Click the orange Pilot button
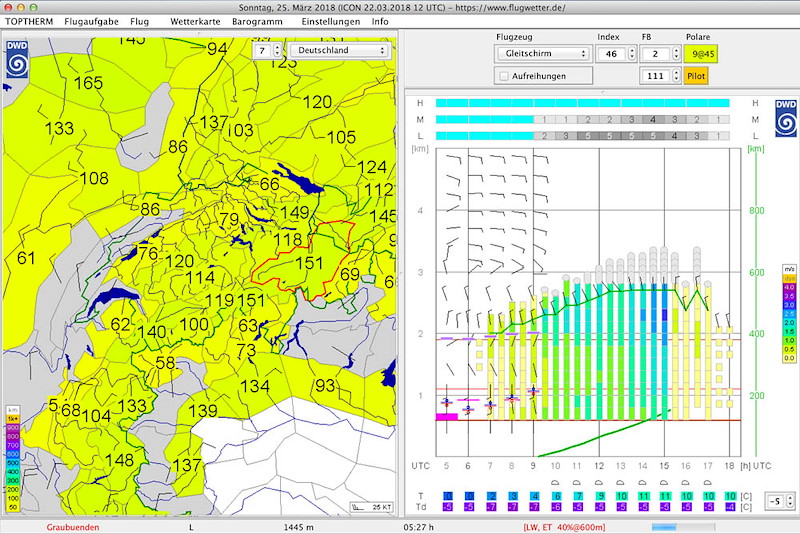The image size is (800, 534). pyautogui.click(x=696, y=76)
